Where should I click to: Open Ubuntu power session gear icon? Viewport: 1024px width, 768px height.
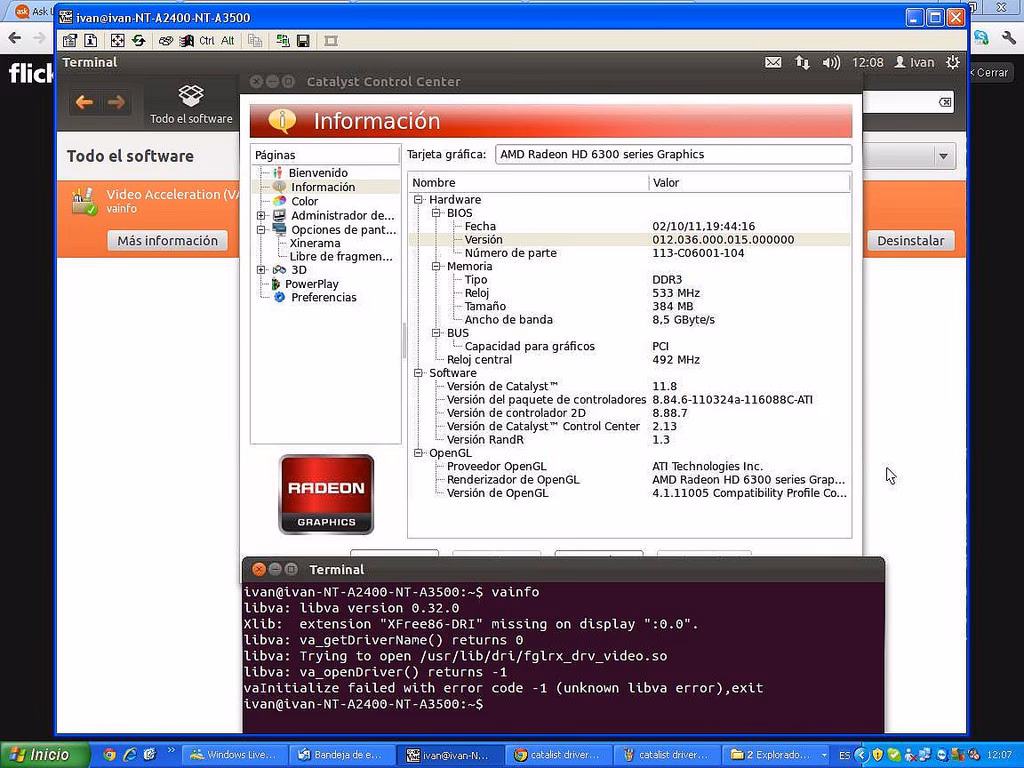(953, 63)
